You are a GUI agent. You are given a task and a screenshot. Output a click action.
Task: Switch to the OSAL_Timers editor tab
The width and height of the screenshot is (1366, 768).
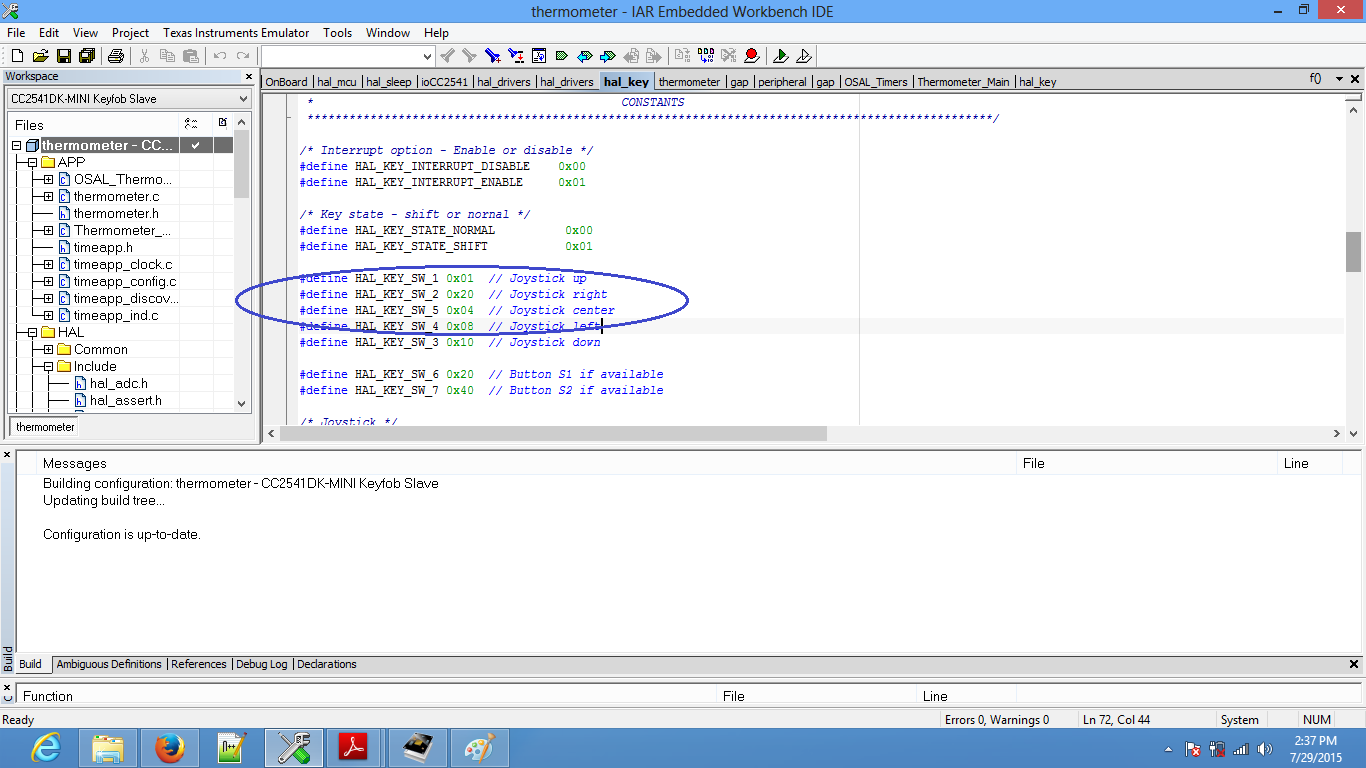tap(876, 82)
